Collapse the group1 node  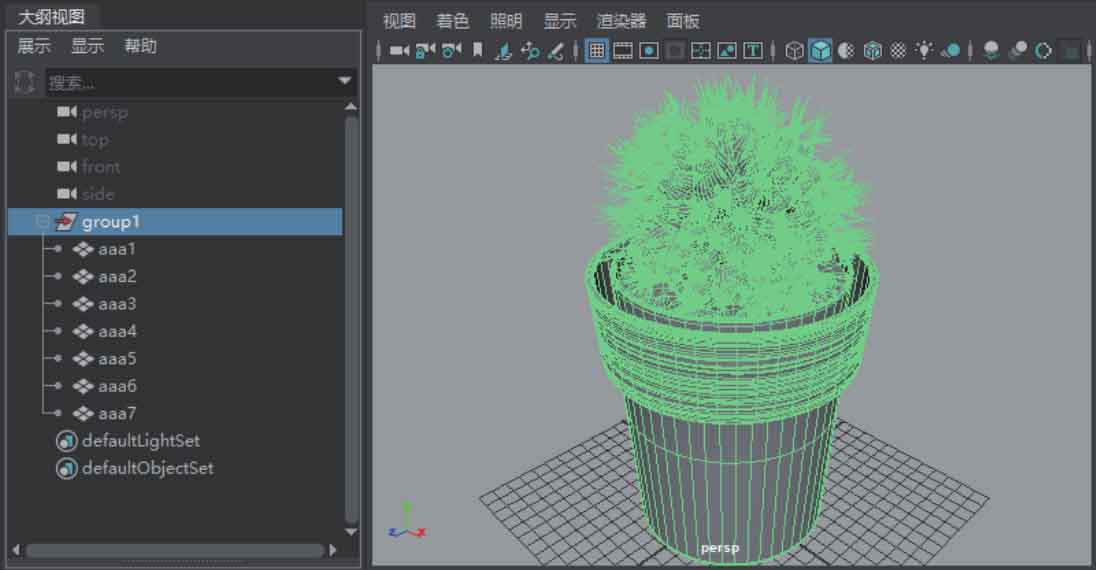click(x=43, y=222)
